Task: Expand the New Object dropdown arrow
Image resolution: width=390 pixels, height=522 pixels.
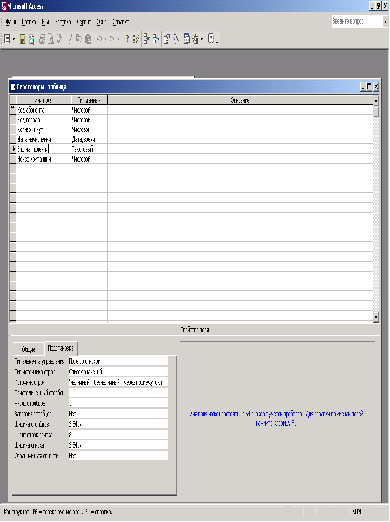Action: (202, 39)
